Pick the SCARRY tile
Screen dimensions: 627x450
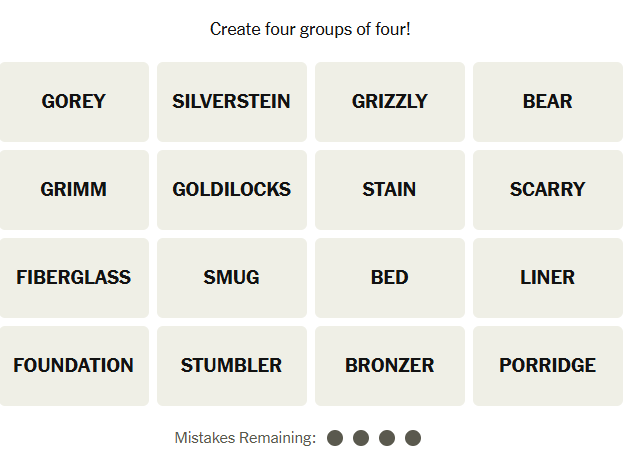(547, 190)
